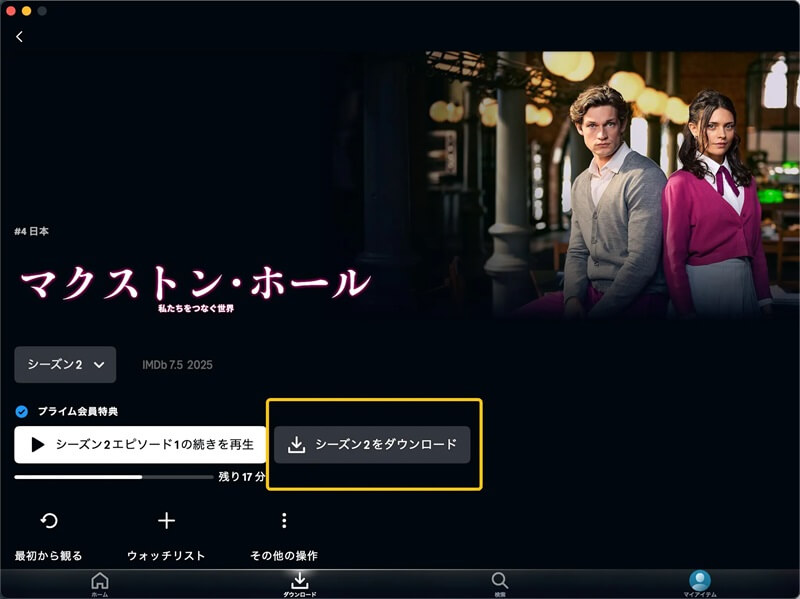Select the Home icon in bottom navigation
Screen dimensions: 800x599
coord(98,580)
